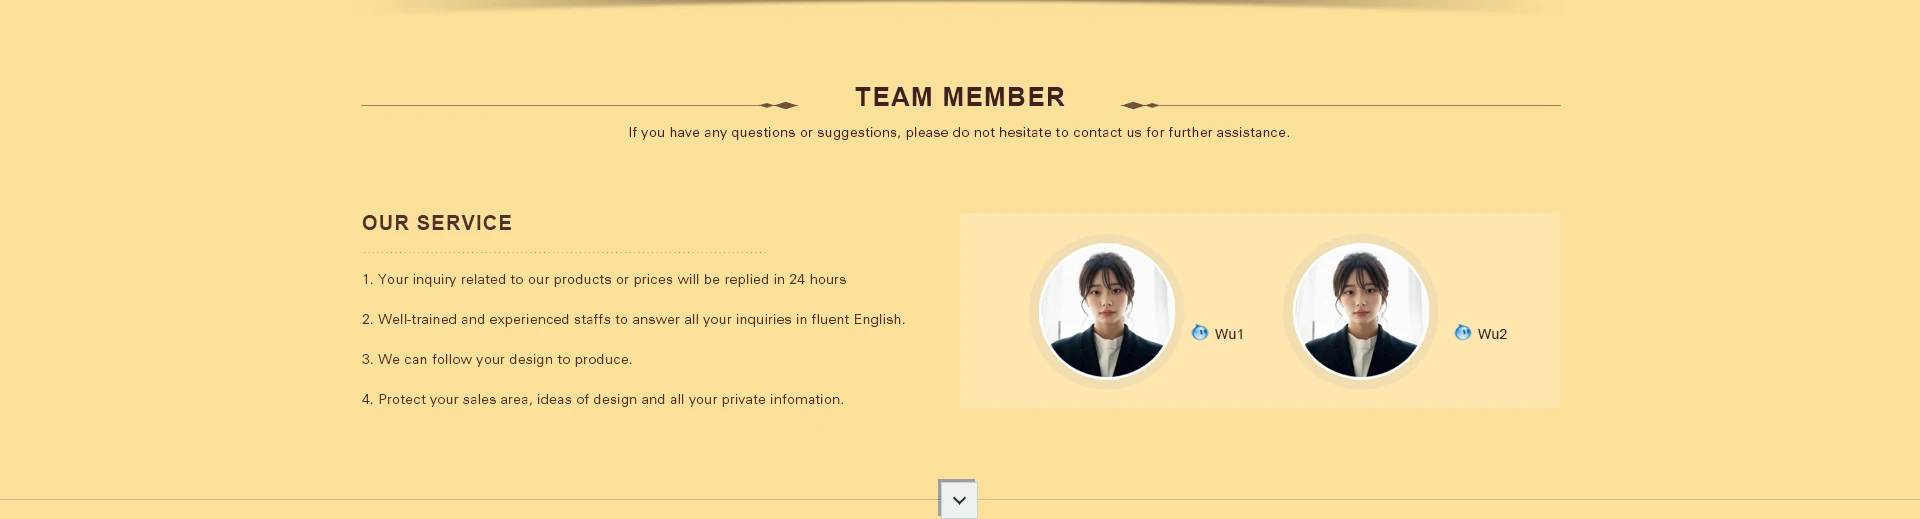Click the blue chat icon beside Wu1
Viewport: 1920px width, 519px height.
[x=1200, y=333]
